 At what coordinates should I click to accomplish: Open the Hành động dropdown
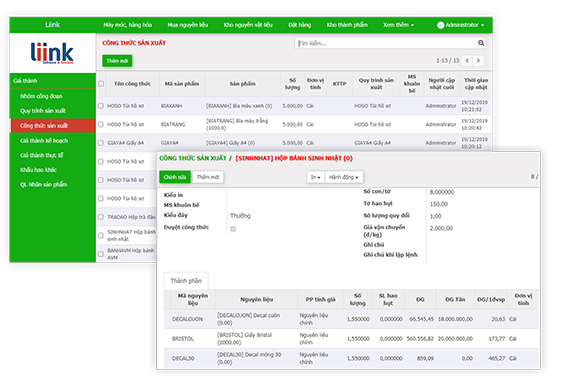point(344,177)
